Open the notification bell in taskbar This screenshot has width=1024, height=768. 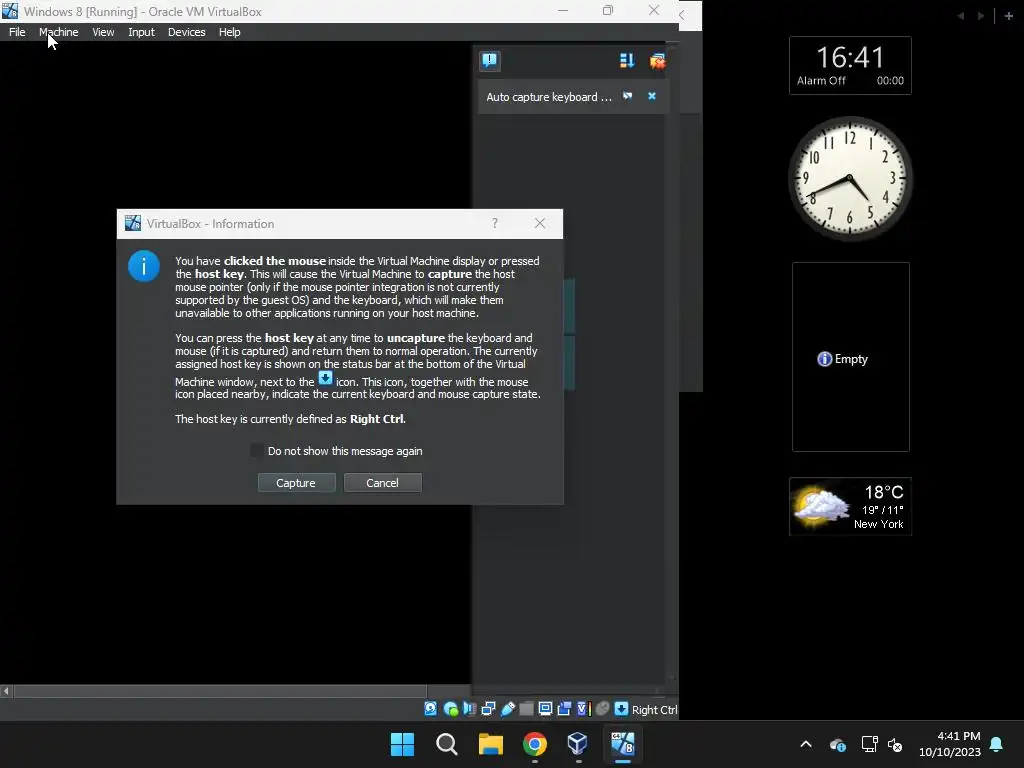point(997,744)
